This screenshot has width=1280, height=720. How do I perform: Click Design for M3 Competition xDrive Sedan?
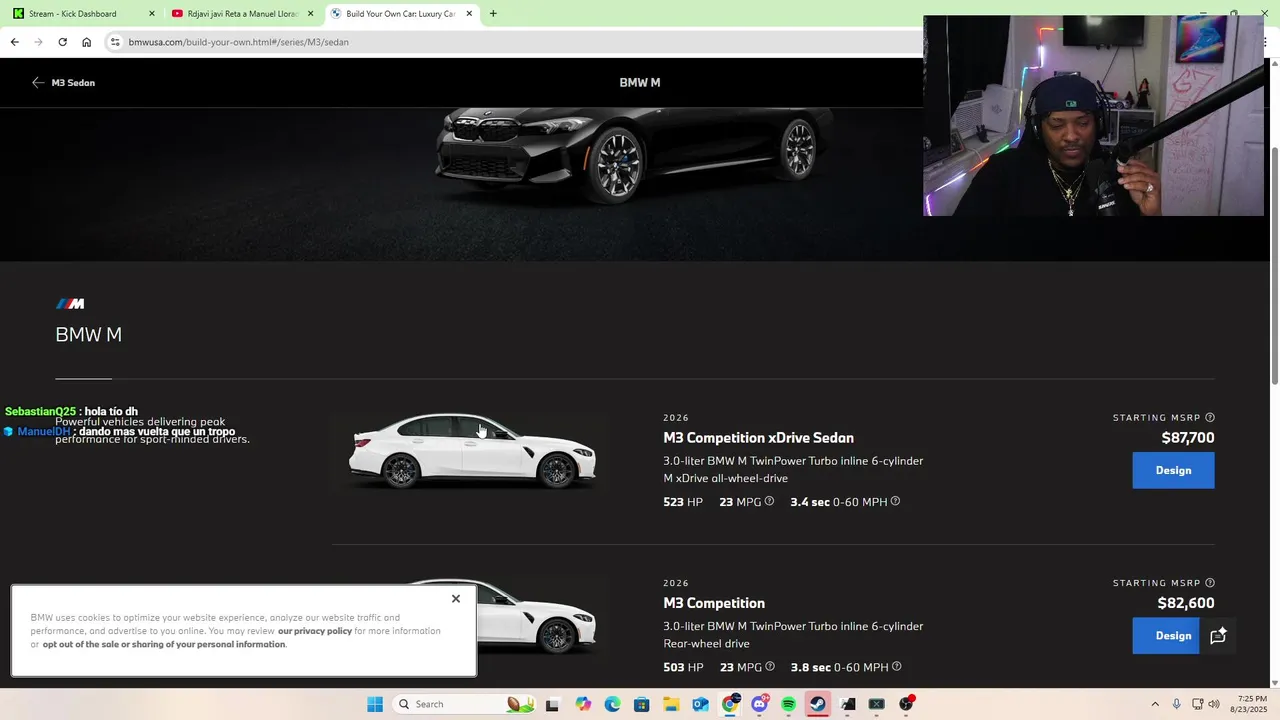[x=1173, y=470]
